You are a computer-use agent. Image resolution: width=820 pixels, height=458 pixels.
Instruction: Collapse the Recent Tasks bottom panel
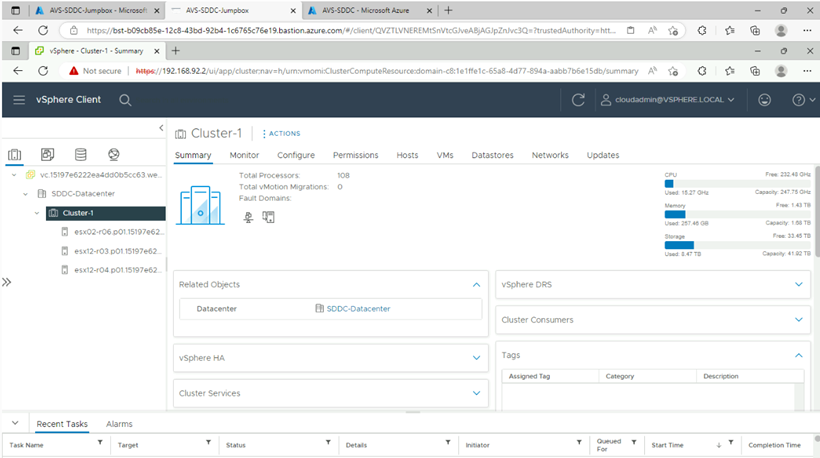[x=15, y=423]
